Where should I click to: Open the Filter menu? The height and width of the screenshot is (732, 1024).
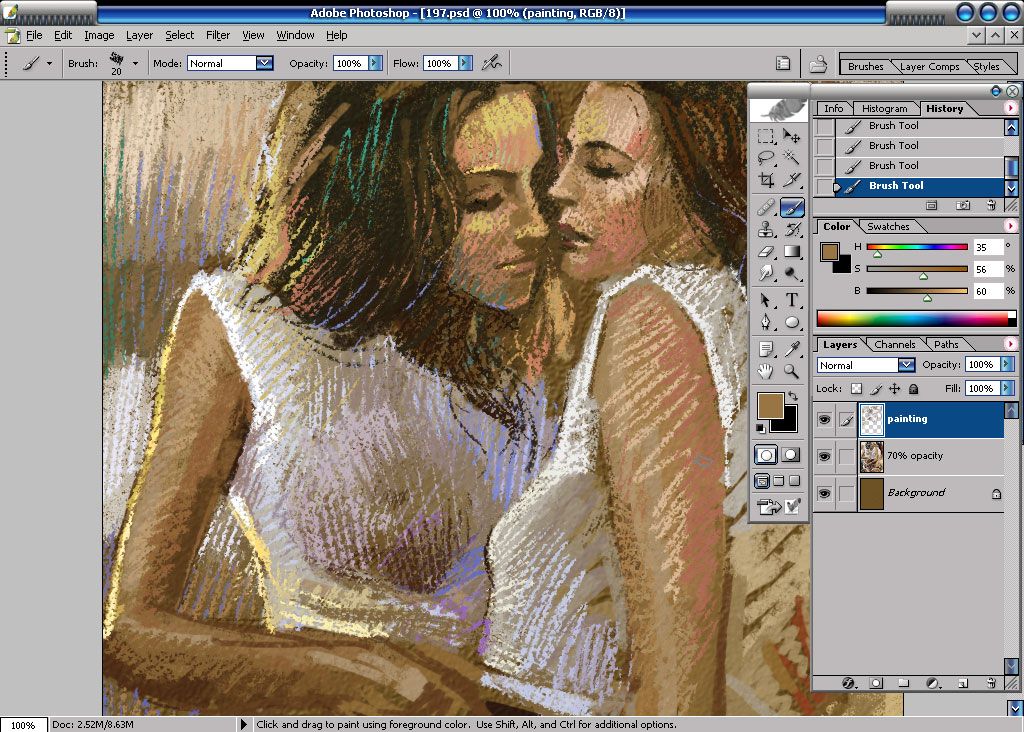pyautogui.click(x=218, y=35)
